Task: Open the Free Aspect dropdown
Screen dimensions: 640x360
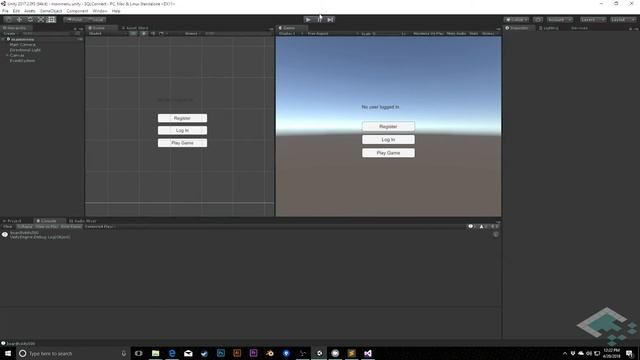Action: pyautogui.click(x=332, y=33)
